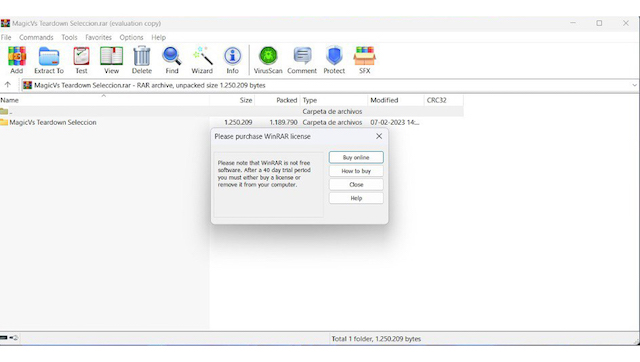Image resolution: width=640 pixels, height=362 pixels.
Task: Sort by the Size column header
Action: [232, 100]
